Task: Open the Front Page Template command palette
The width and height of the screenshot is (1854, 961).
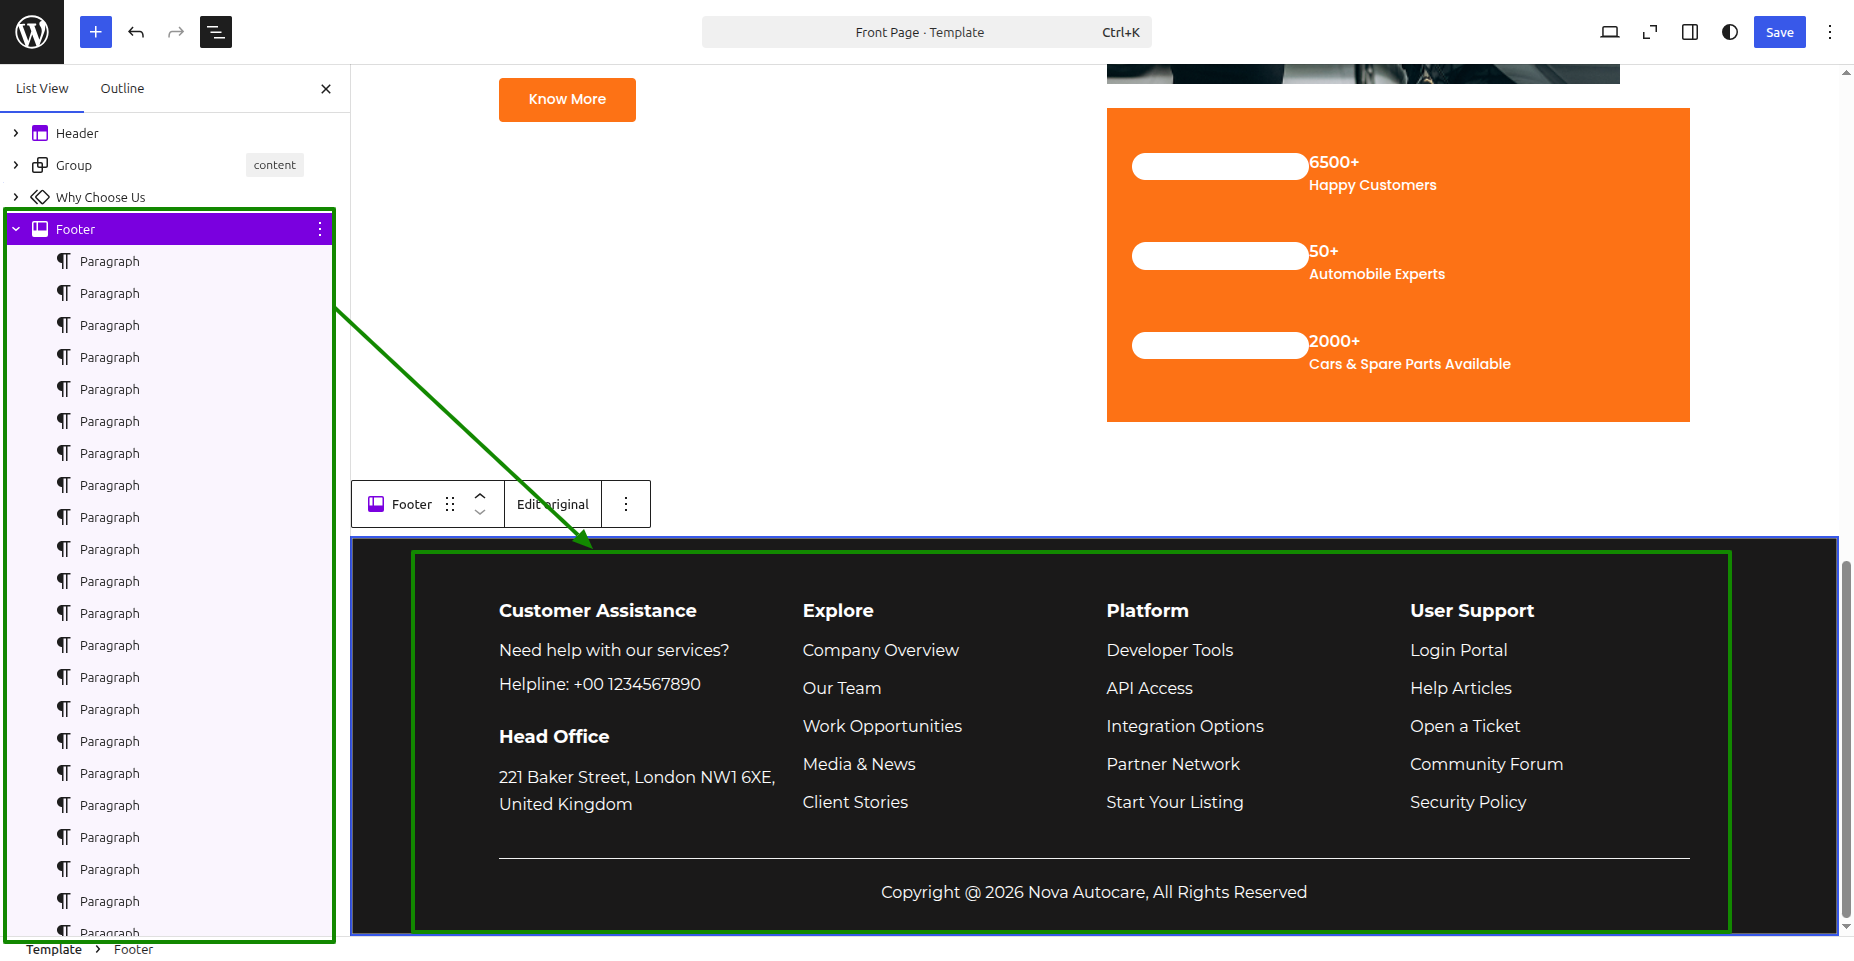Action: point(927,32)
